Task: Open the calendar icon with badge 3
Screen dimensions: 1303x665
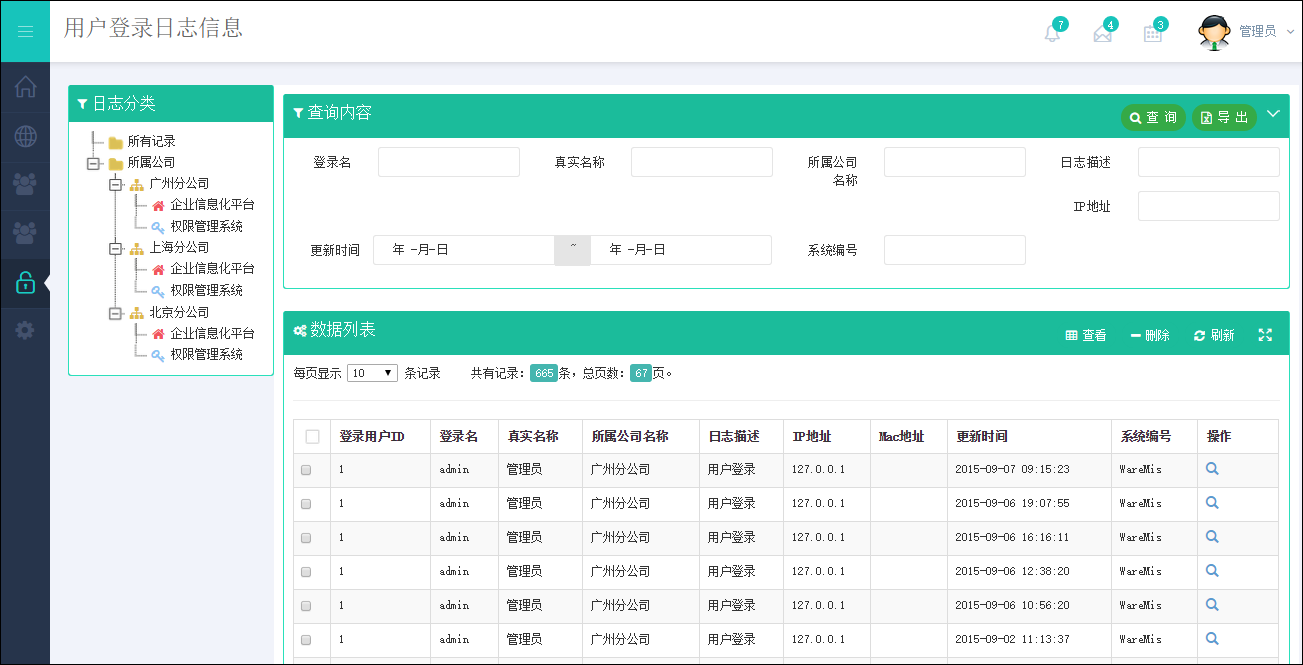Action: tap(1152, 31)
